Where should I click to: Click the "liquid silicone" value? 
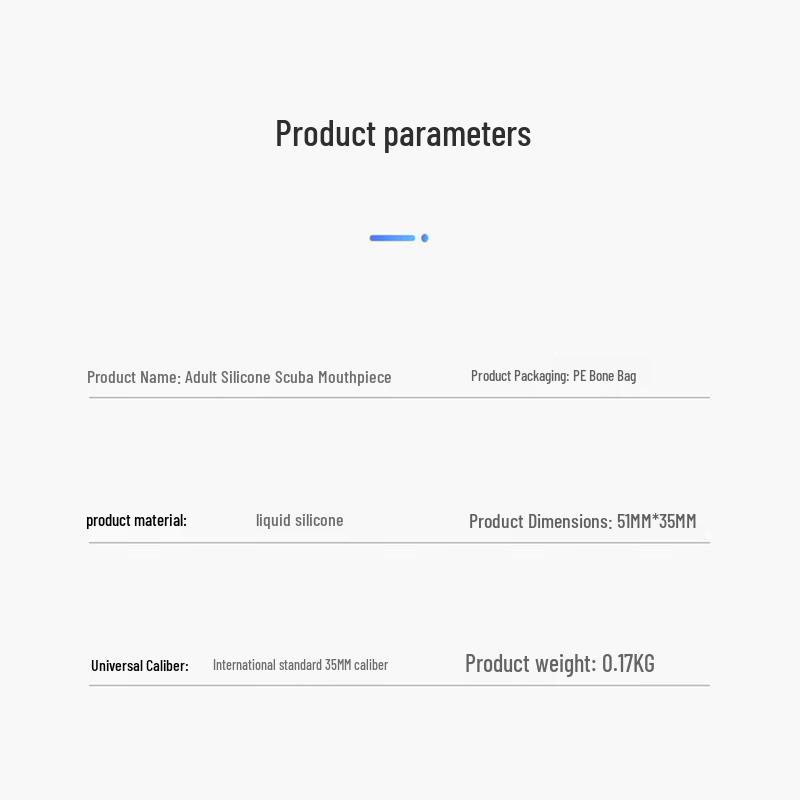point(299,520)
